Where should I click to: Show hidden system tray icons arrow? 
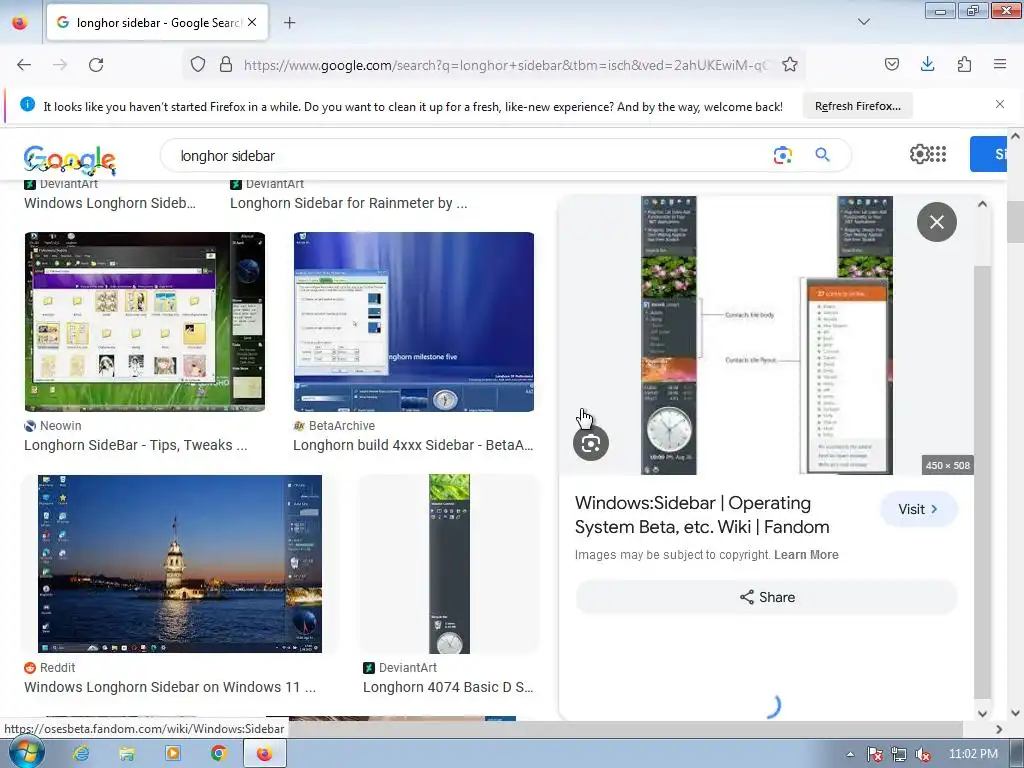(850, 754)
